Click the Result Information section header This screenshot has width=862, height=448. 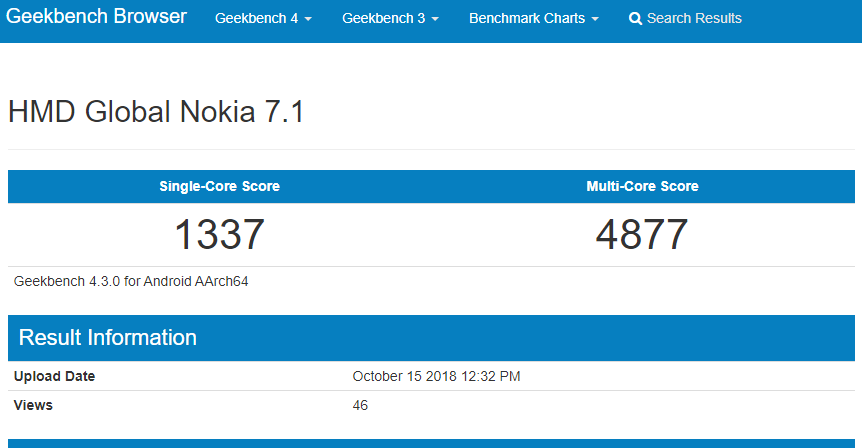(108, 338)
